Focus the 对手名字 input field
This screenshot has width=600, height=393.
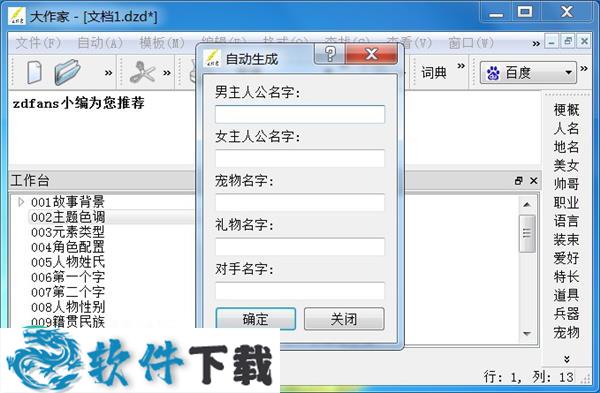pyautogui.click(x=300, y=291)
